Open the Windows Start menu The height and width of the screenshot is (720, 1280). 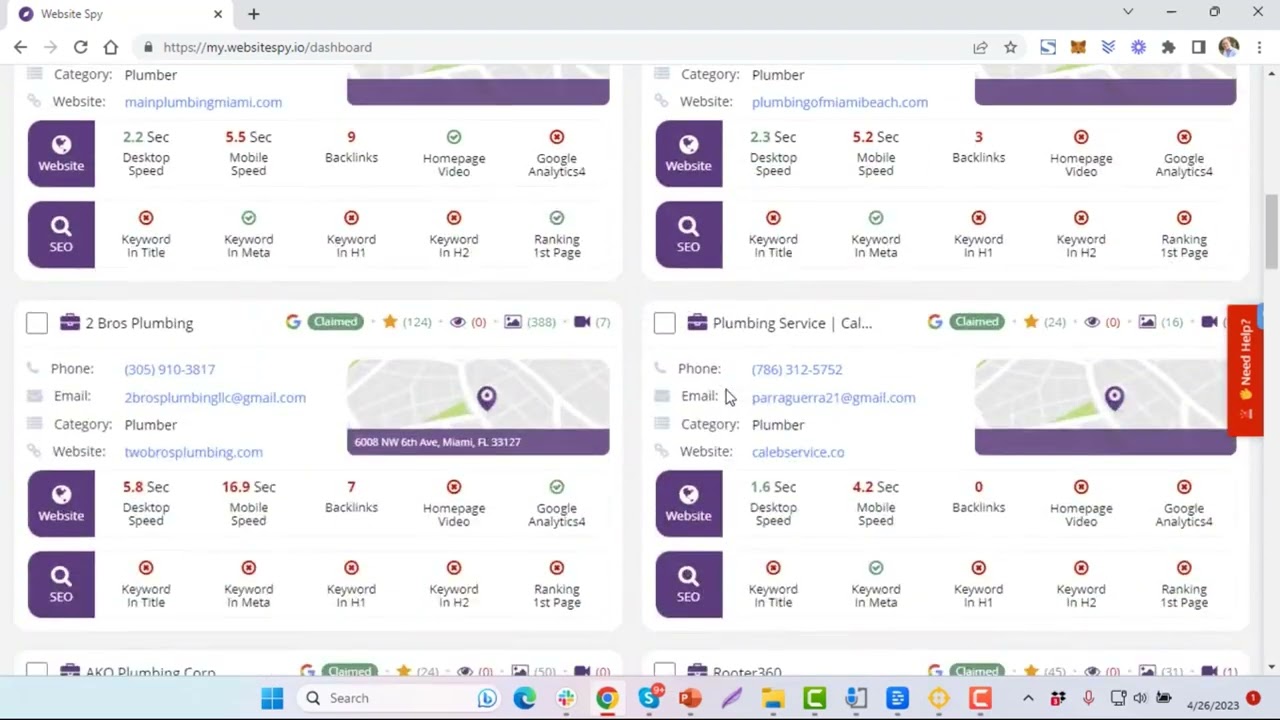(x=272, y=698)
